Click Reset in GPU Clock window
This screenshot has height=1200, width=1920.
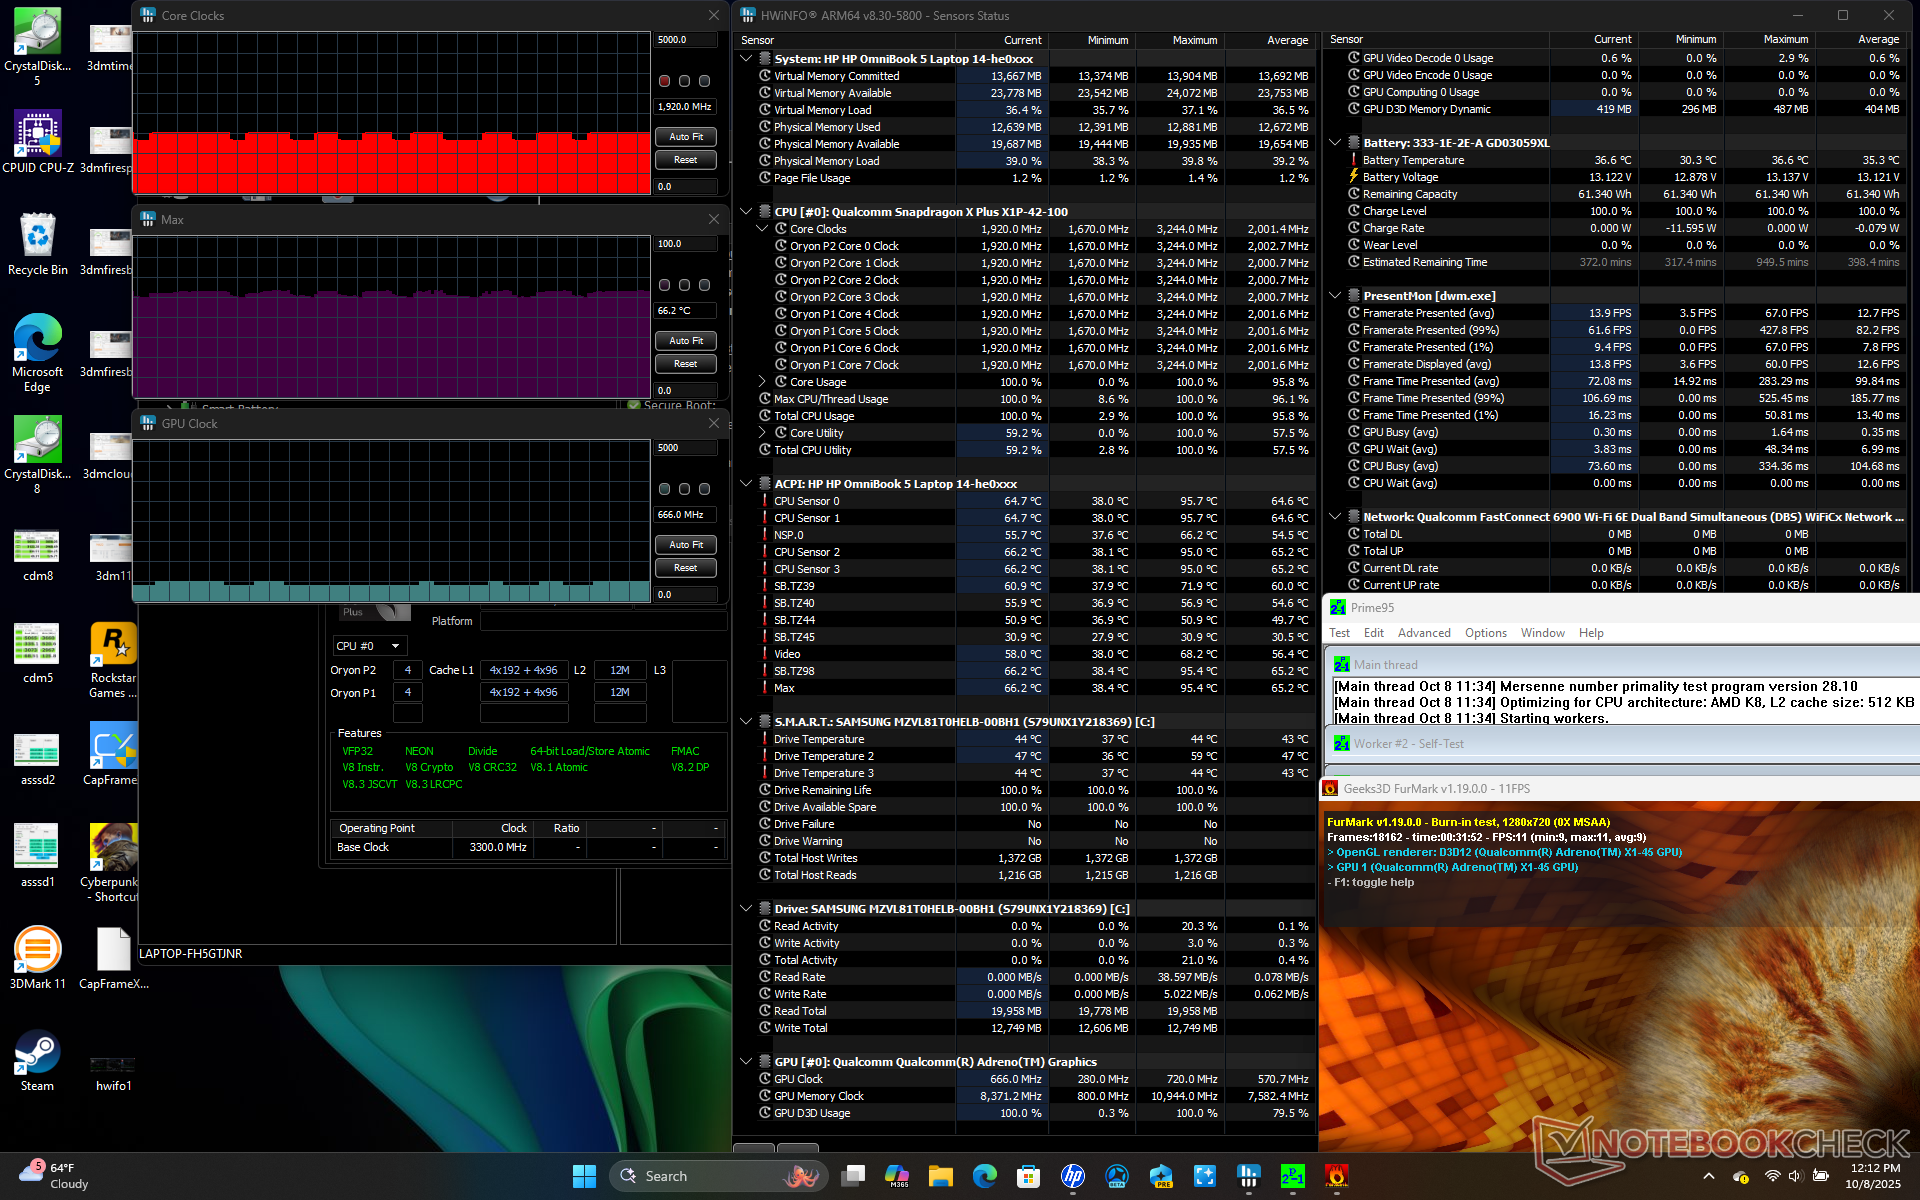pyautogui.click(x=686, y=568)
